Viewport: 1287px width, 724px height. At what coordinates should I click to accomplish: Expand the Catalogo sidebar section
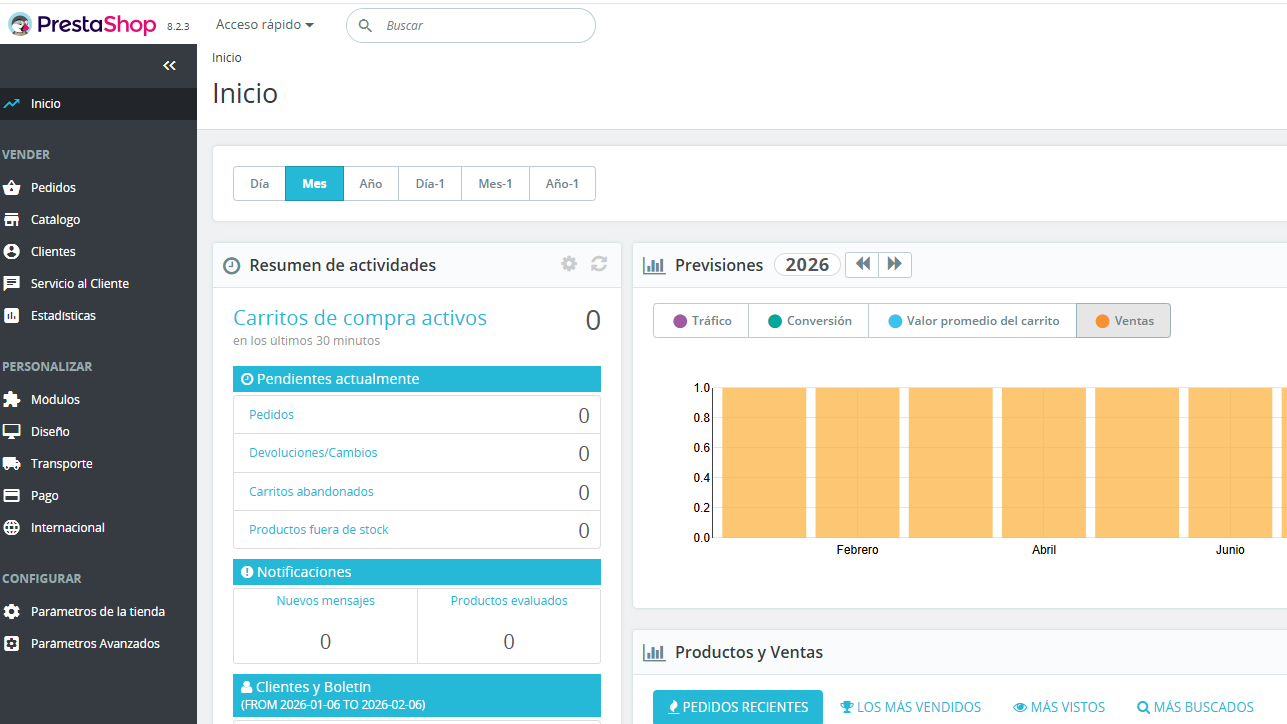[55, 220]
